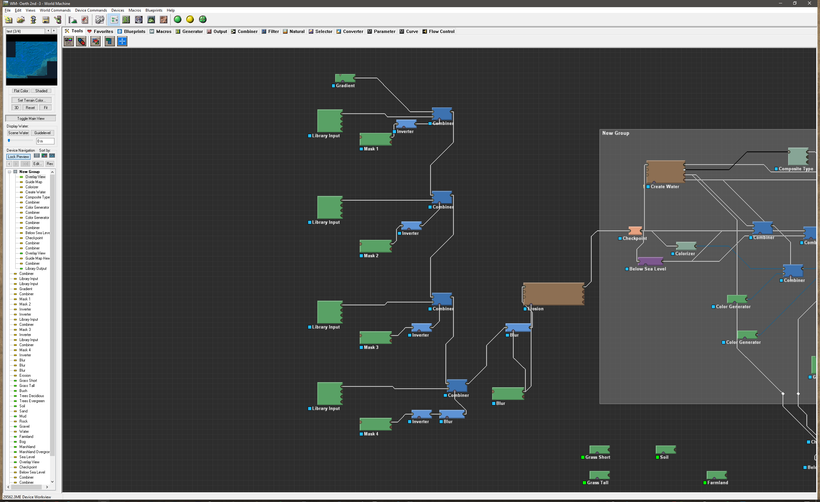The width and height of the screenshot is (820, 502).
Task: Click the preview Fit button
Action: [x=45, y=108]
